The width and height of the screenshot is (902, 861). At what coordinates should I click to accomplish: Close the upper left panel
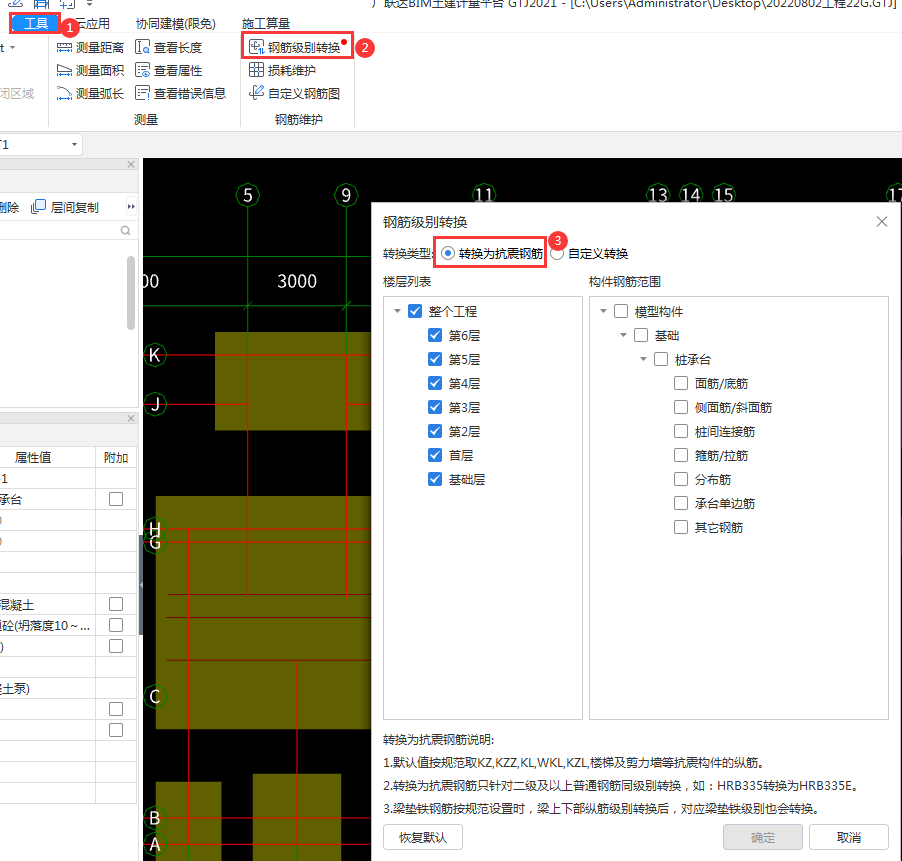pyautogui.click(x=131, y=164)
